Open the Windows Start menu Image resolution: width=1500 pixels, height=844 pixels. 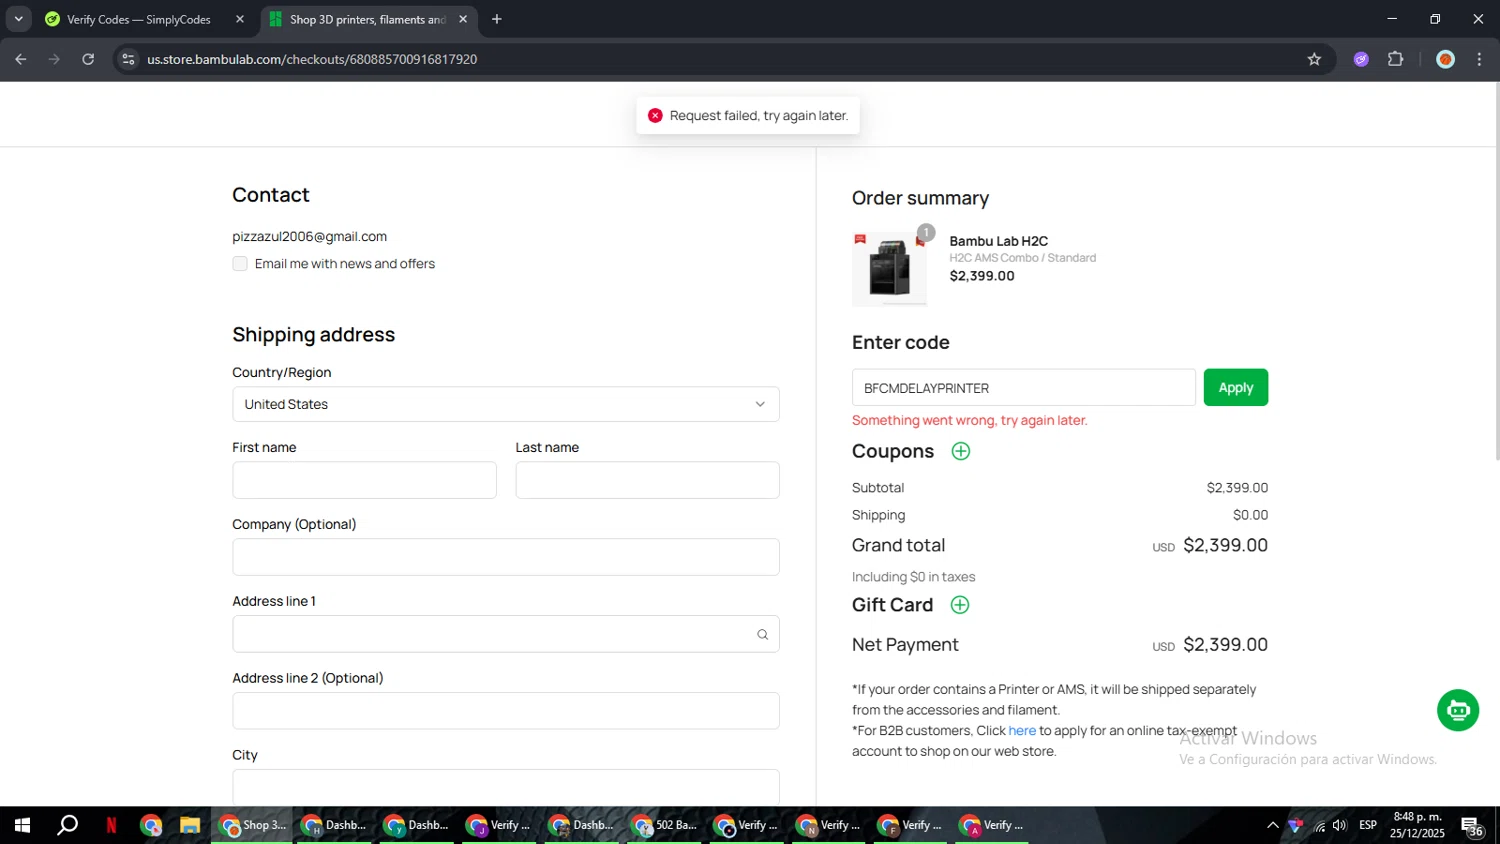coord(22,825)
